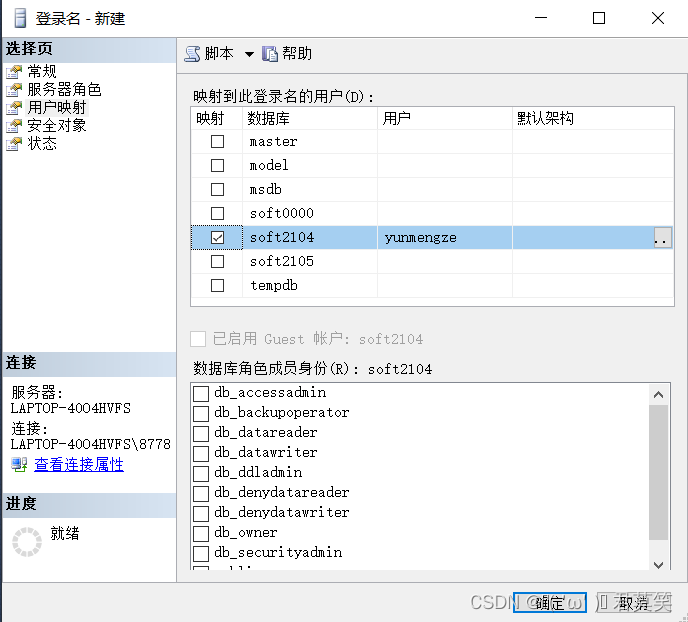Open the 查看连接属性 link
Image resolution: width=688 pixels, height=622 pixels.
(x=79, y=465)
